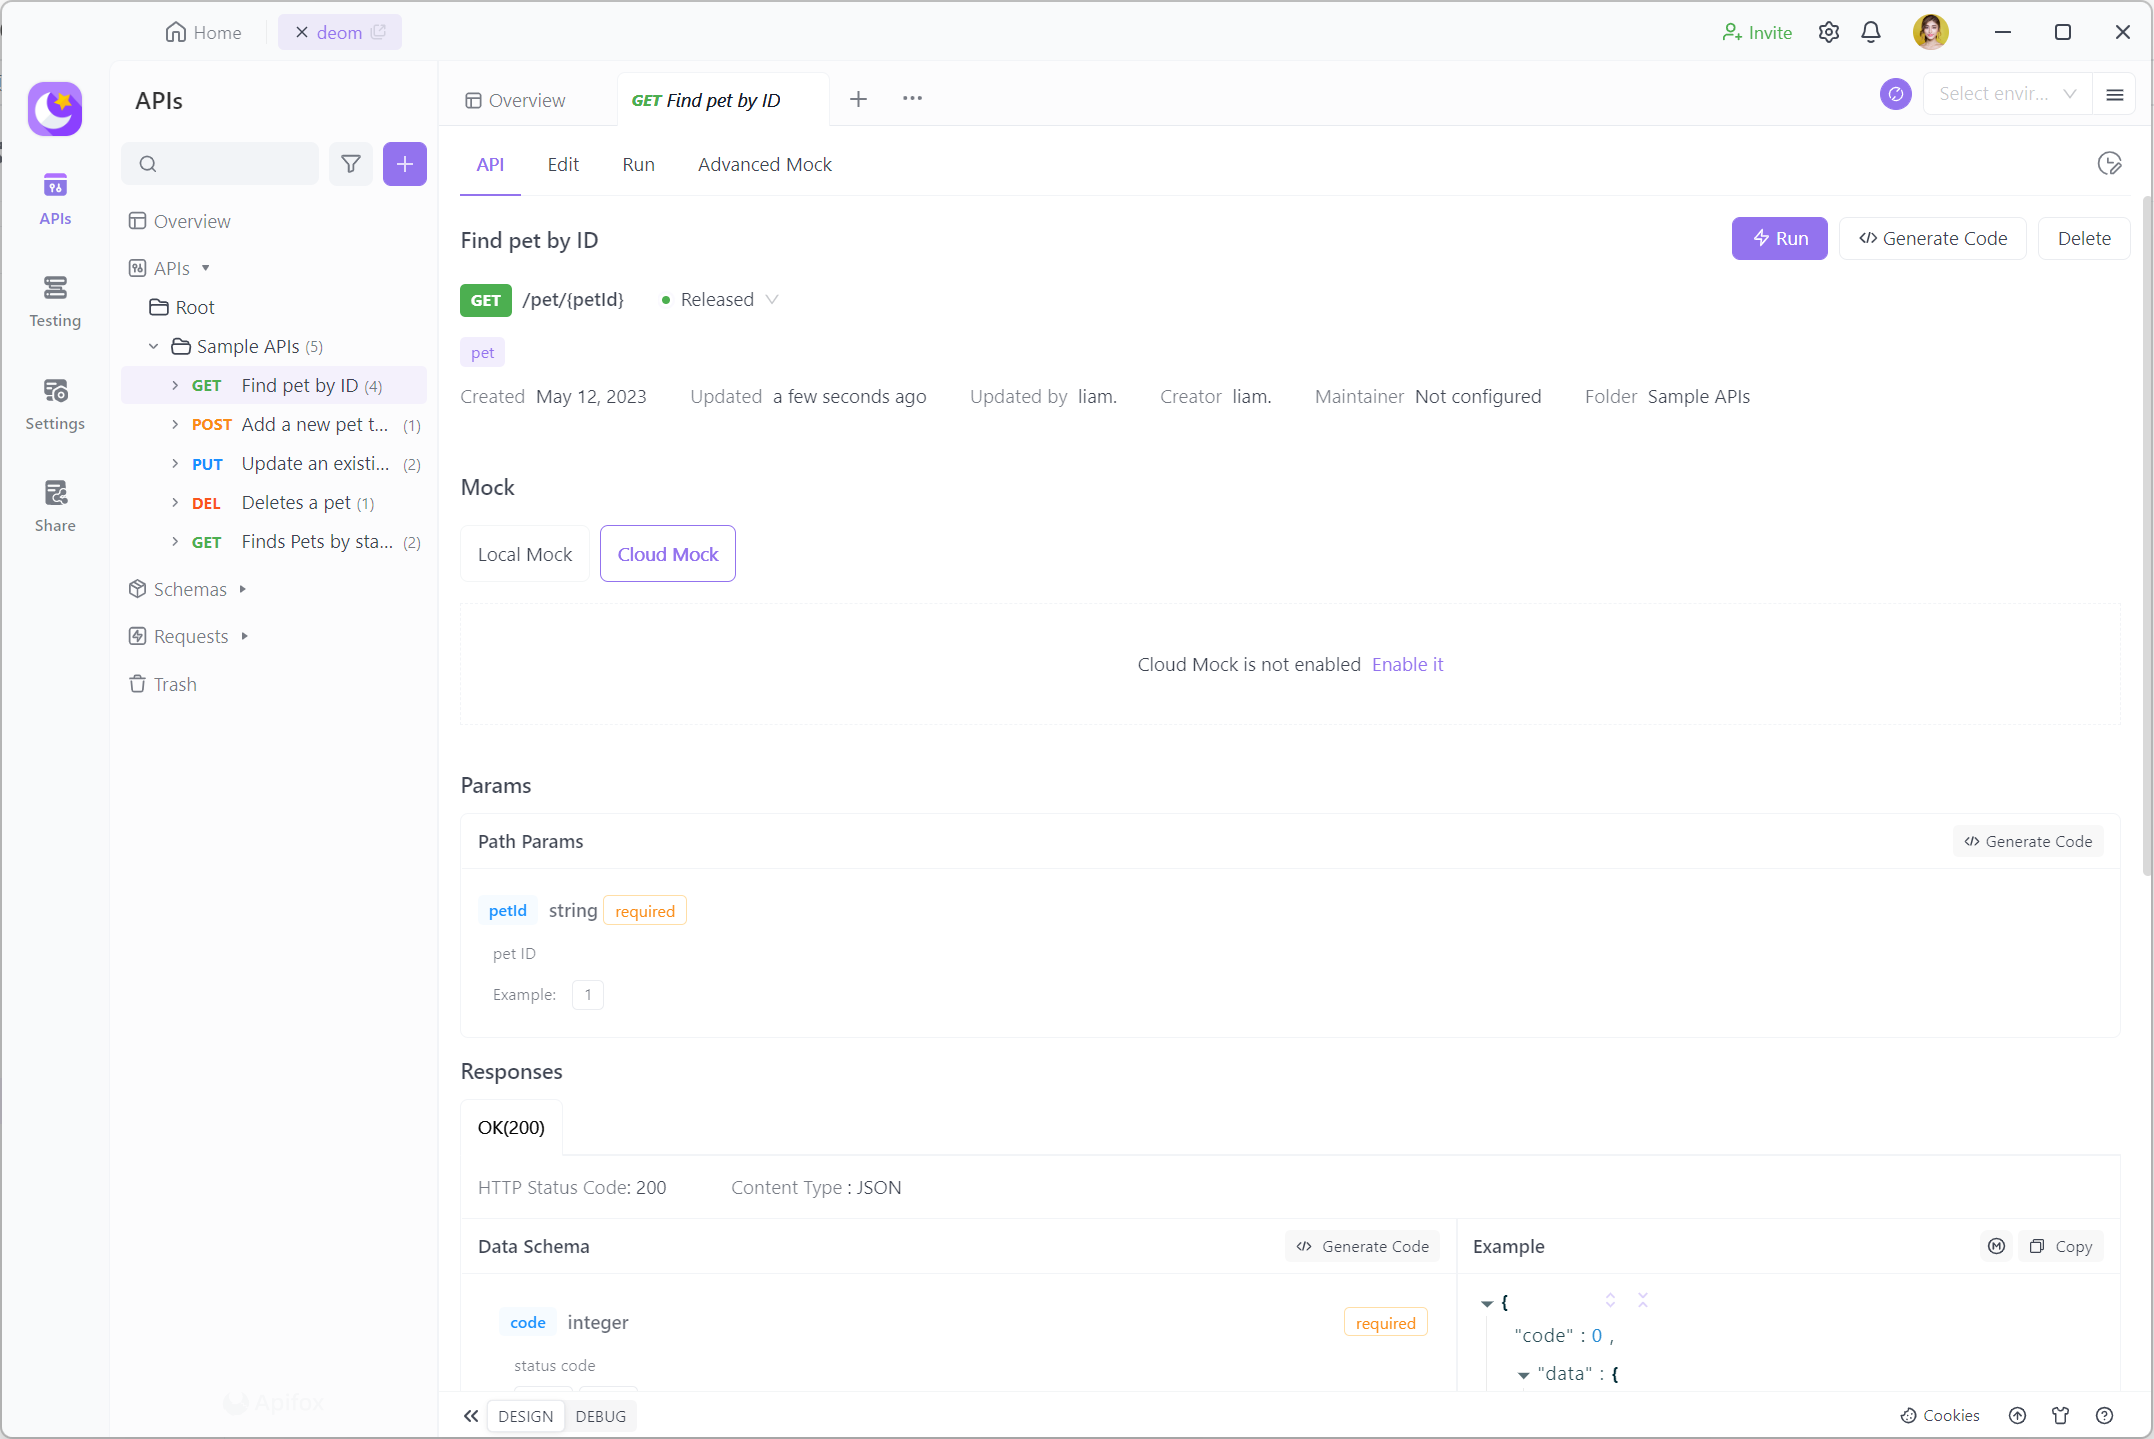Switch to the Run tab
The height and width of the screenshot is (1439, 2154).
[x=638, y=164]
